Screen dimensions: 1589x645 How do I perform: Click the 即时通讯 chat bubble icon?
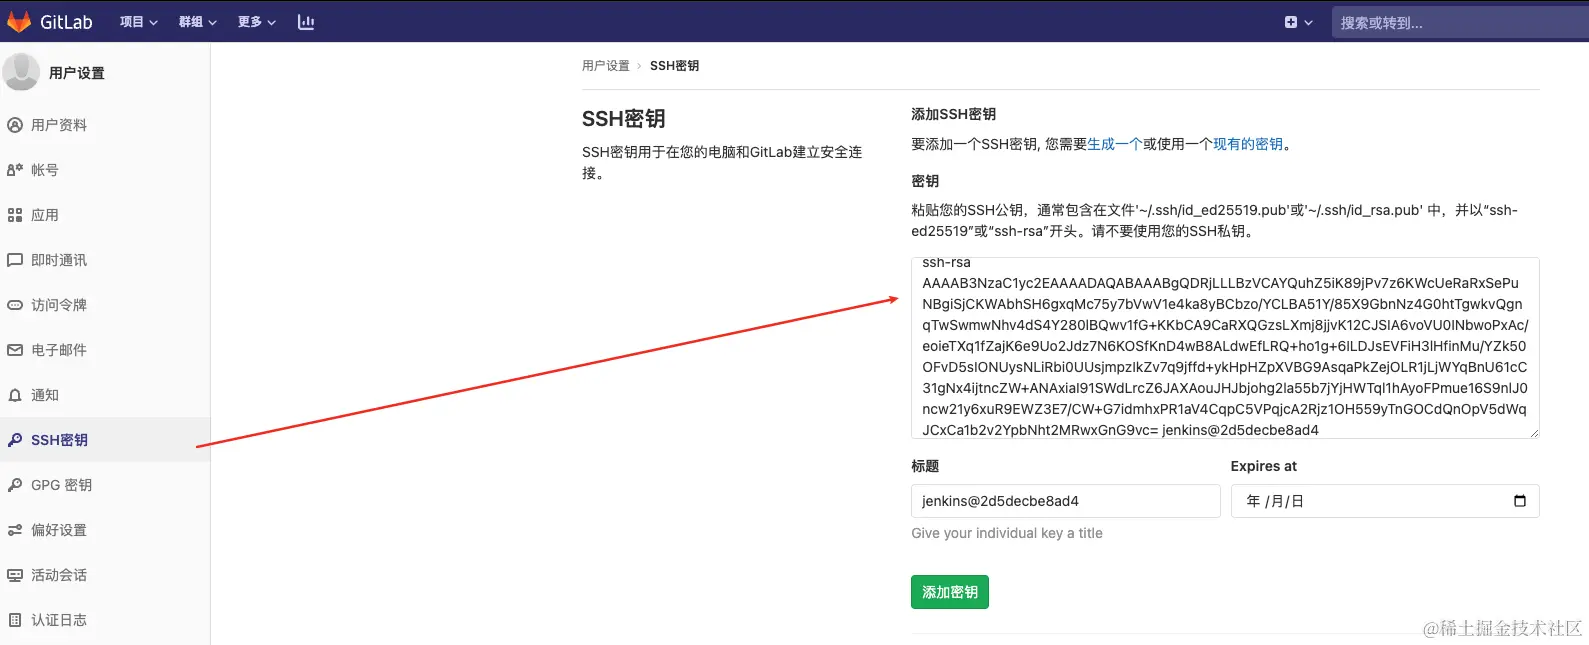click(x=15, y=260)
